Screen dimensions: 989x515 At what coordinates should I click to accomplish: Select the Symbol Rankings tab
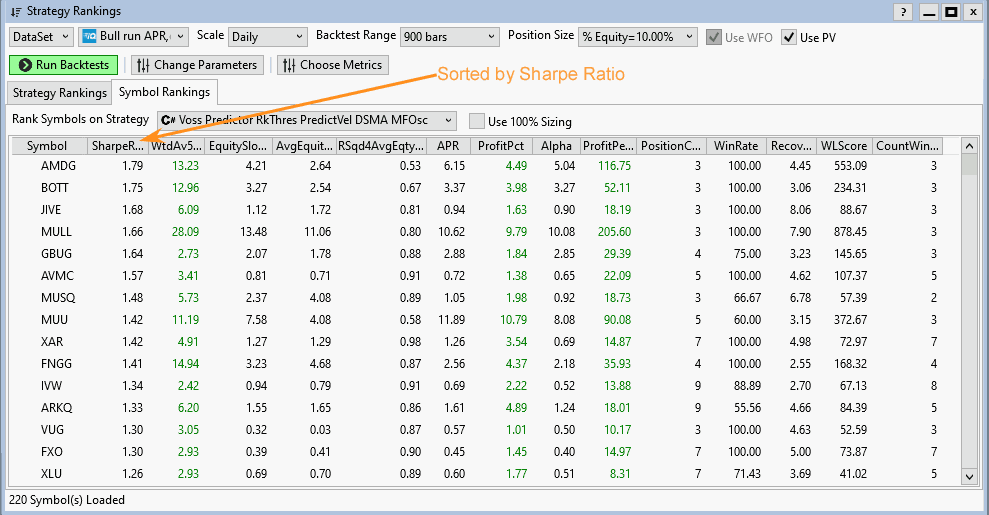[164, 92]
